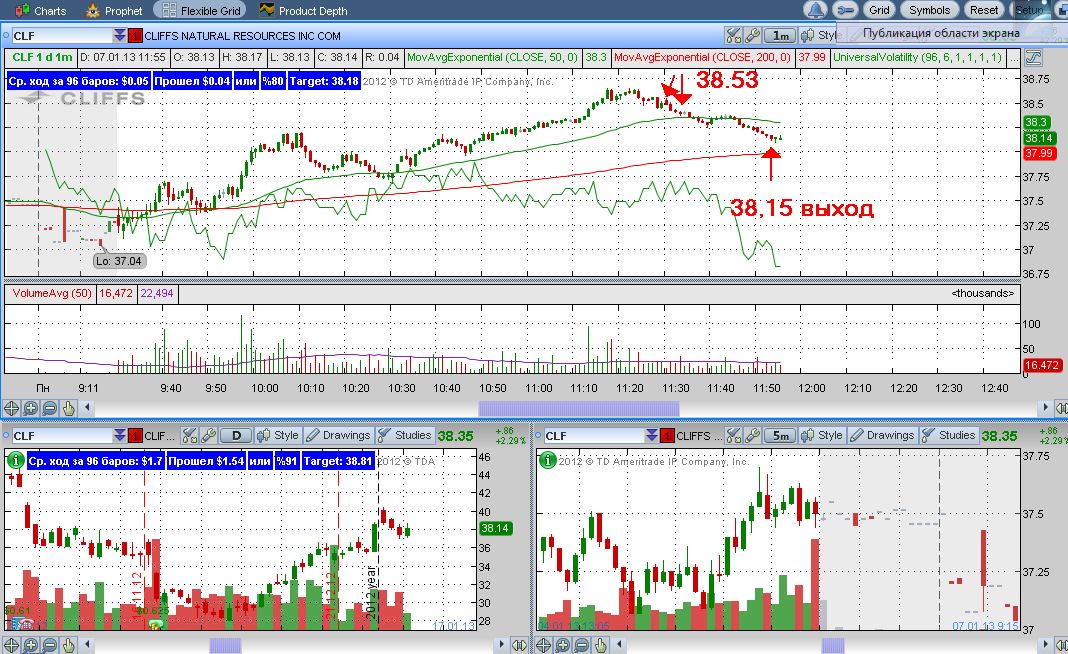Open the 1m timeframe selector
The width and height of the screenshot is (1068, 654).
click(x=781, y=35)
